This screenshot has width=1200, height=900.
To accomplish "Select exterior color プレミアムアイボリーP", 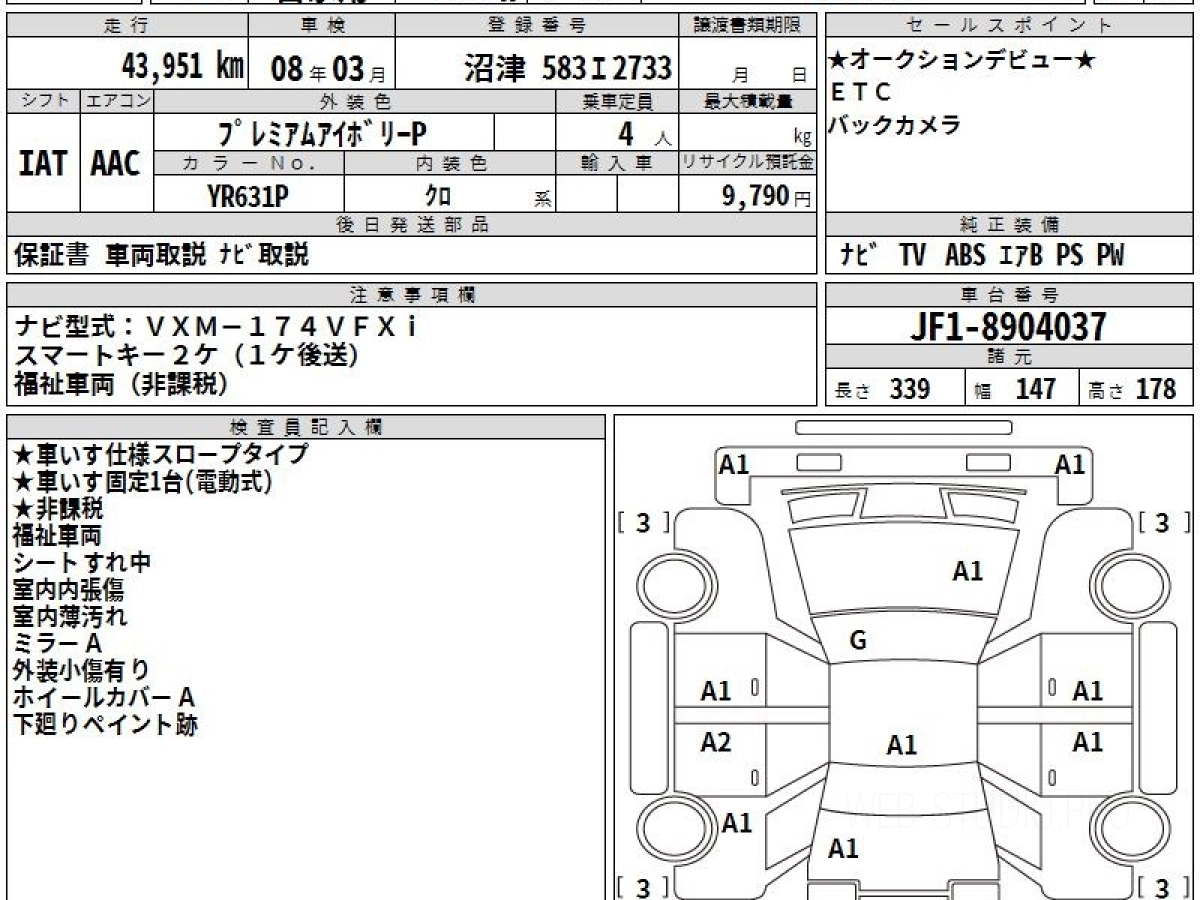I will point(322,133).
